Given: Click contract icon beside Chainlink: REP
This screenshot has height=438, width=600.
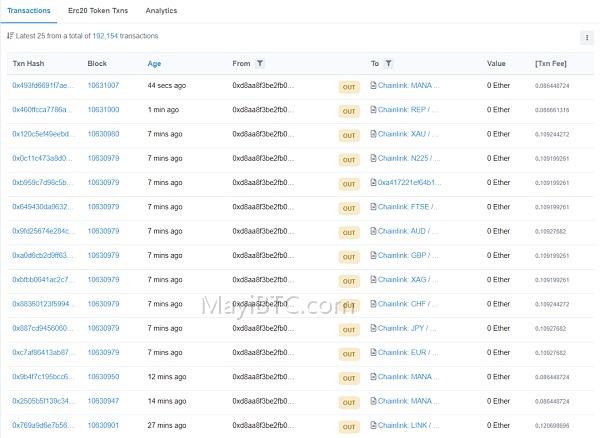Looking at the screenshot, I should click(x=373, y=109).
